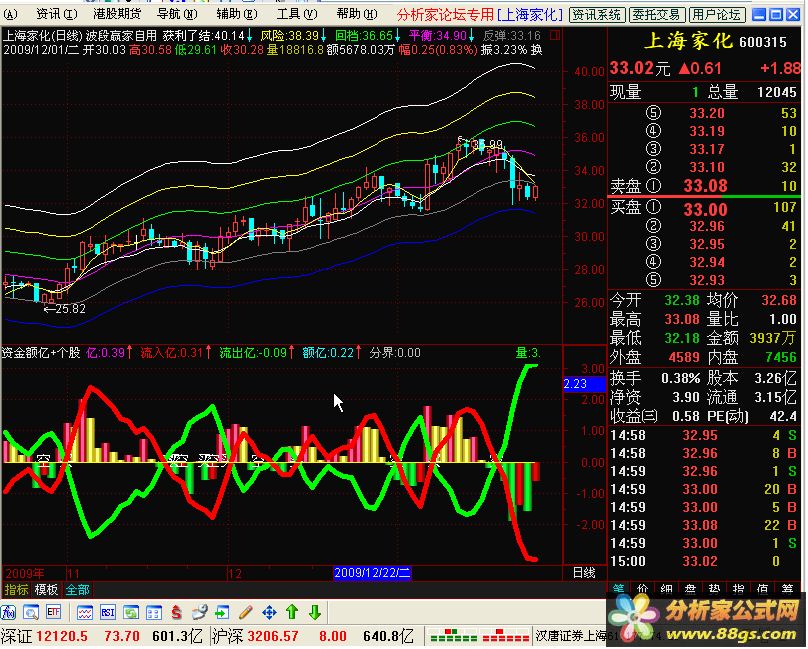This screenshot has height=649, width=808.
Task: Open the 港股期货 menu
Action: 116,14
